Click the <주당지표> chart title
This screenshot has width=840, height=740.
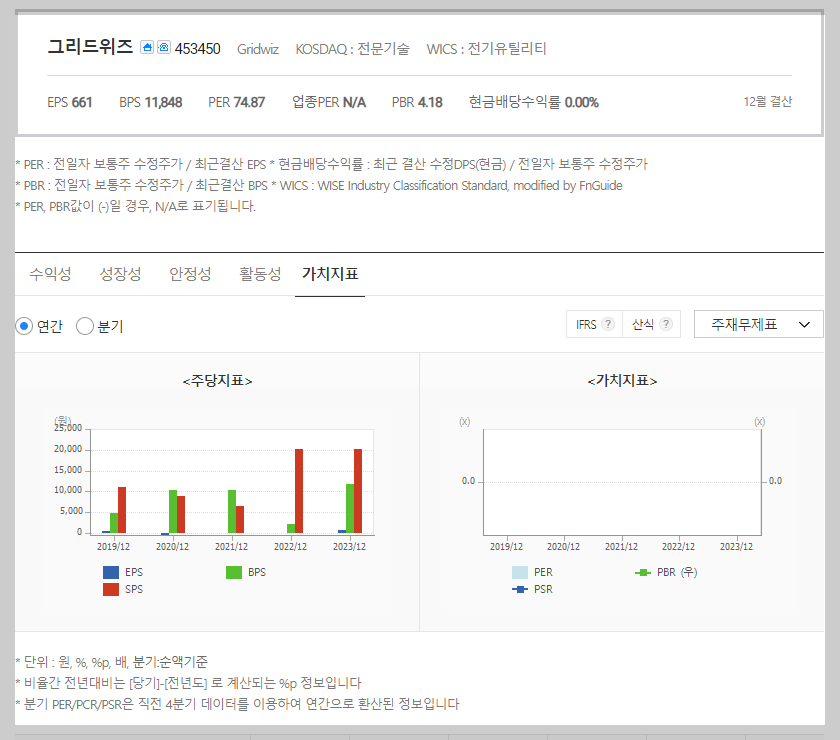click(218, 380)
